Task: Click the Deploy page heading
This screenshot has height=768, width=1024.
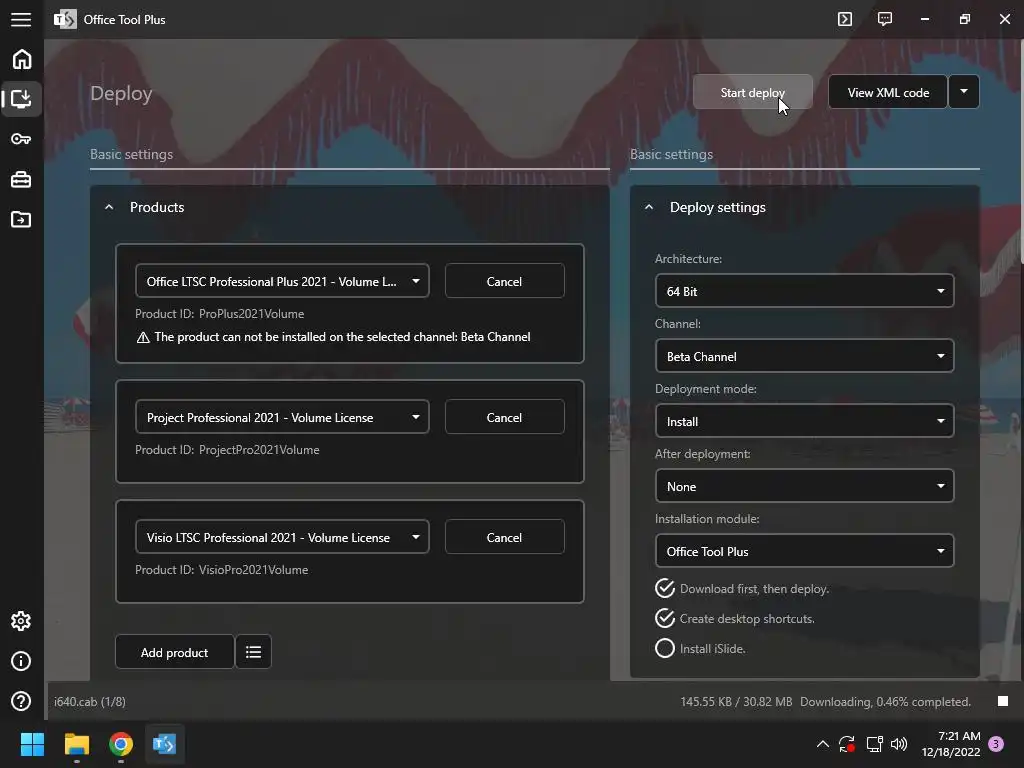Action: tap(121, 93)
